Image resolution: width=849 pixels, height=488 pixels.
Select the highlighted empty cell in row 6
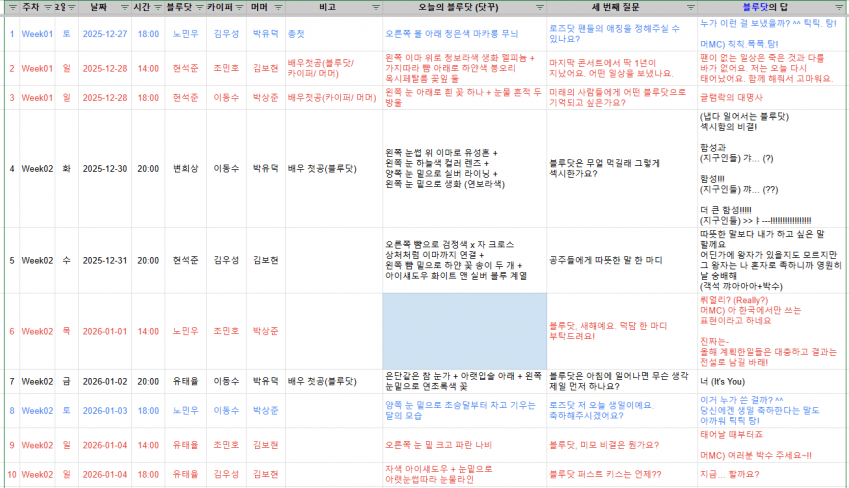[465, 331]
